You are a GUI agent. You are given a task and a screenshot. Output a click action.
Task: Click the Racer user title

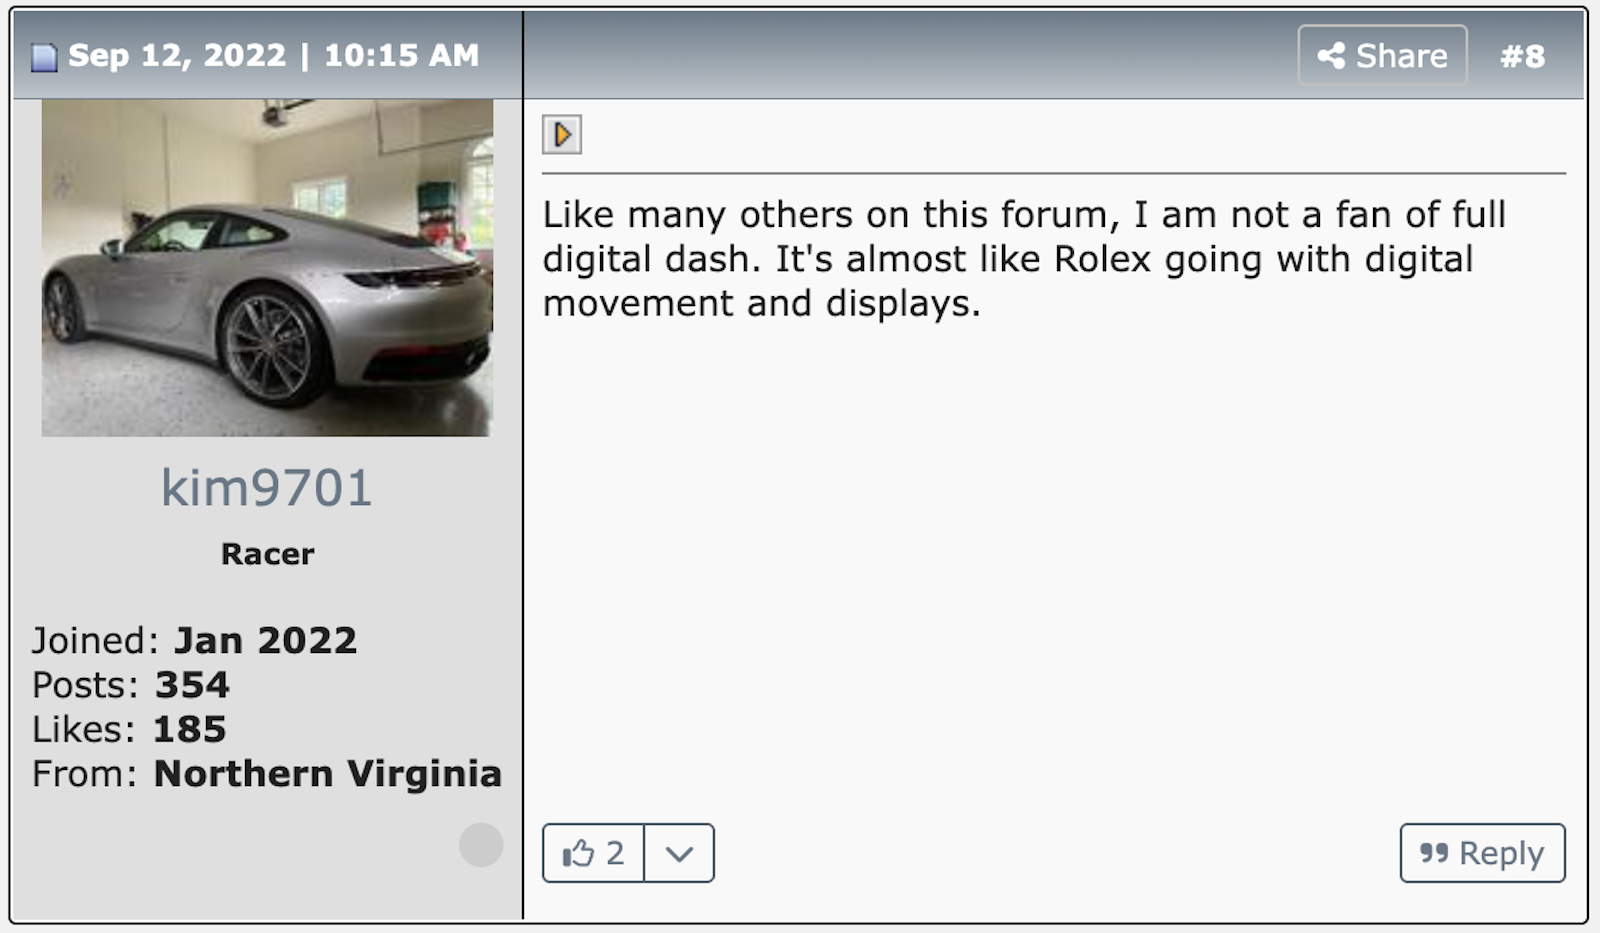[267, 554]
